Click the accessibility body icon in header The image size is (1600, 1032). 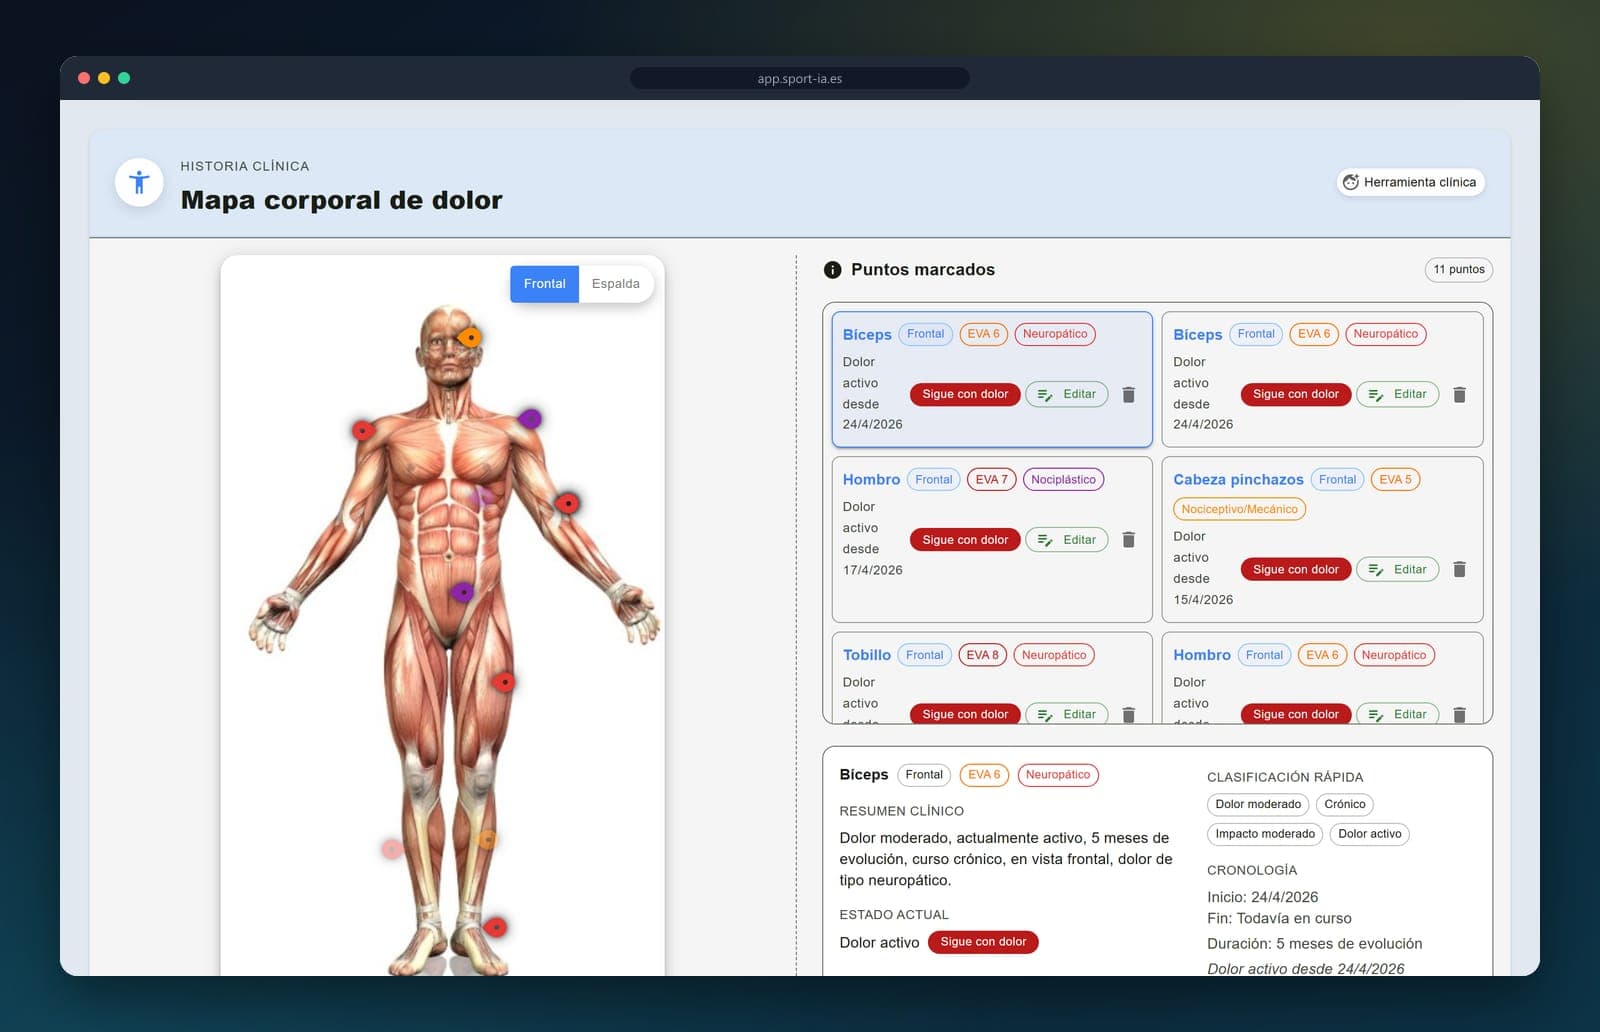(139, 182)
